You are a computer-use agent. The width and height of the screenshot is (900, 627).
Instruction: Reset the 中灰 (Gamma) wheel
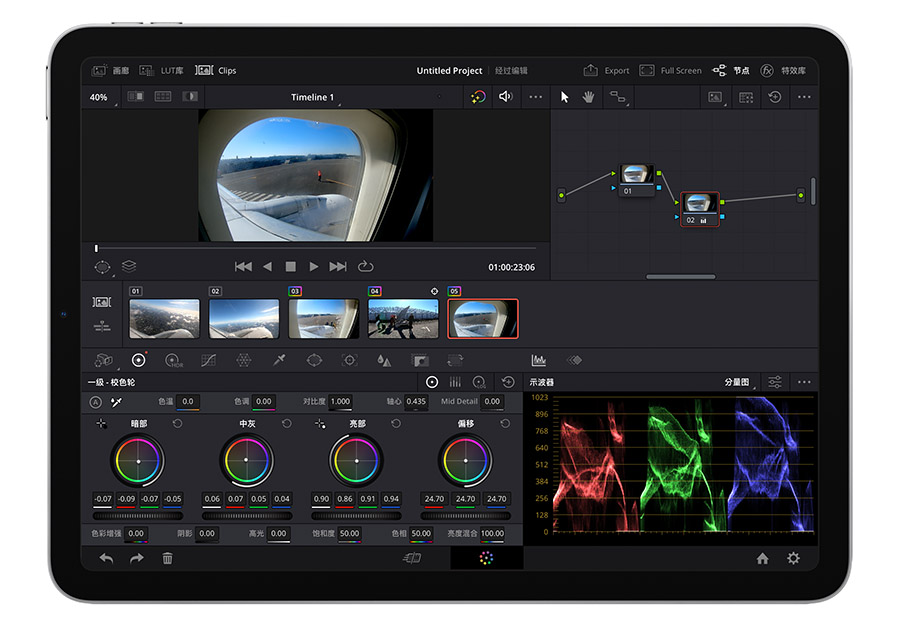click(286, 424)
